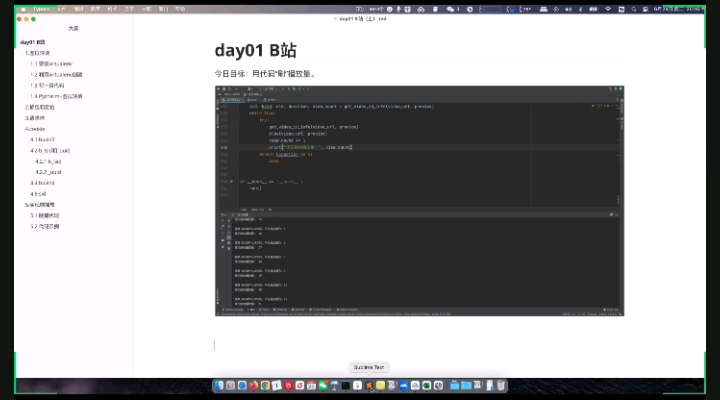Image resolution: width=720 pixels, height=400 pixels.
Task: Open the green Excel icon in Dock
Action: (x=426, y=385)
